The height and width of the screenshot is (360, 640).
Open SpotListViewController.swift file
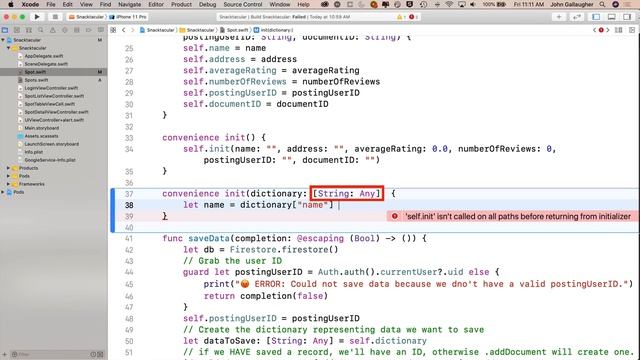(x=54, y=96)
